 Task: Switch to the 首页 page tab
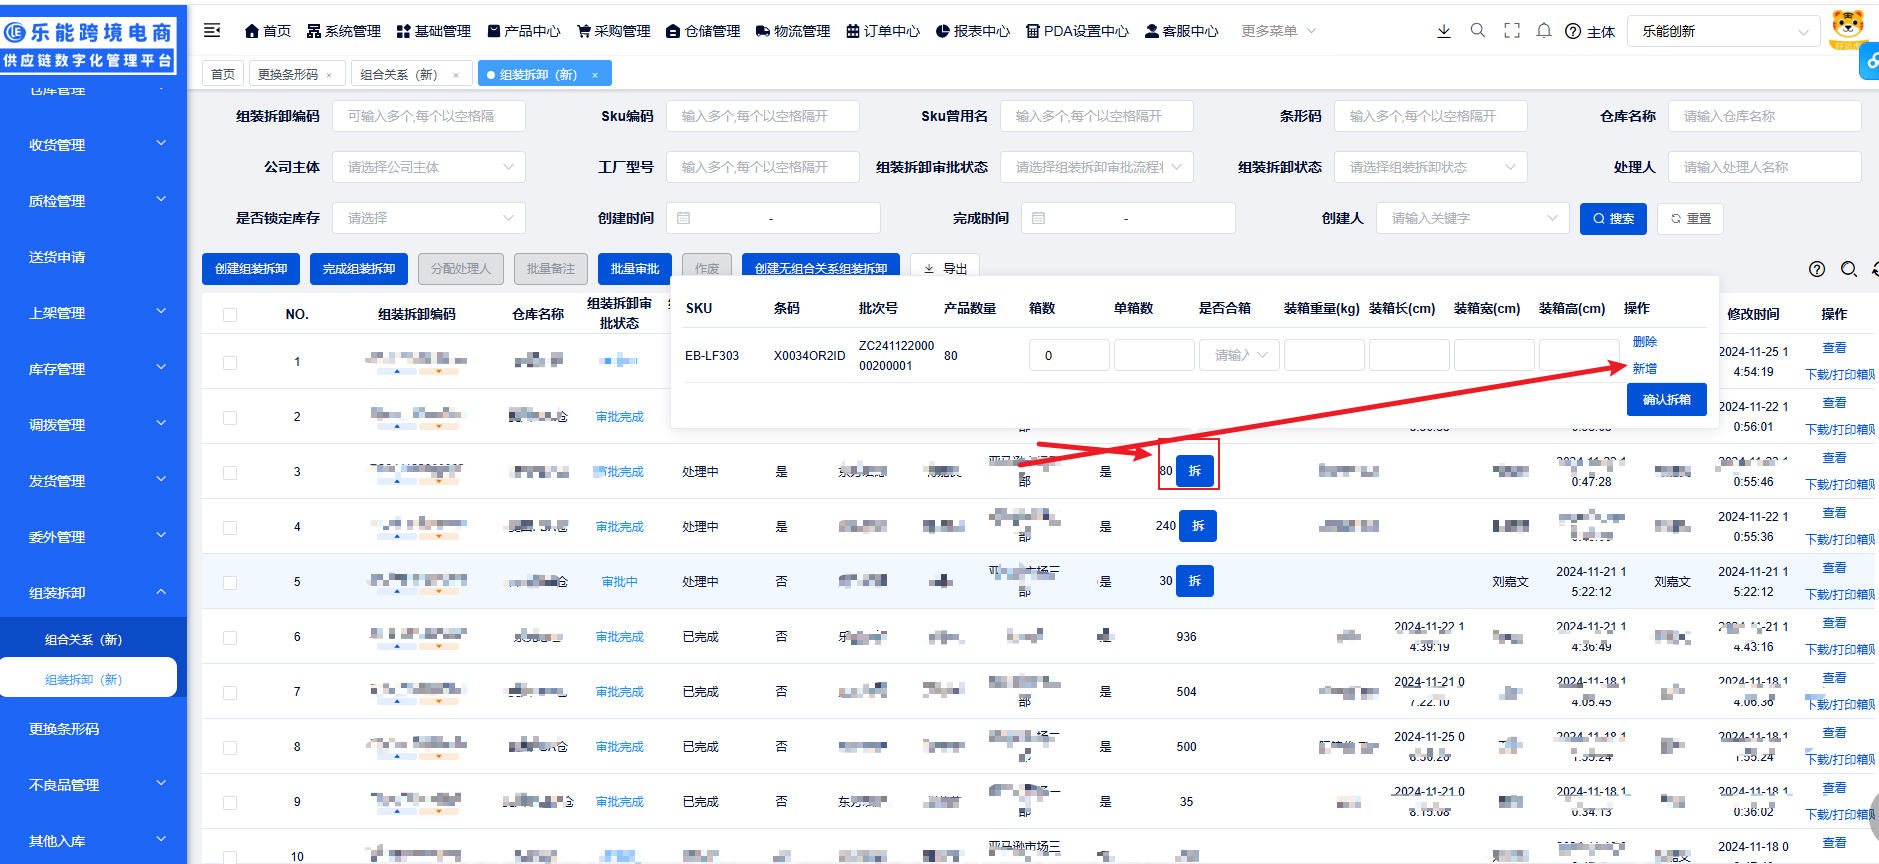click(x=223, y=74)
